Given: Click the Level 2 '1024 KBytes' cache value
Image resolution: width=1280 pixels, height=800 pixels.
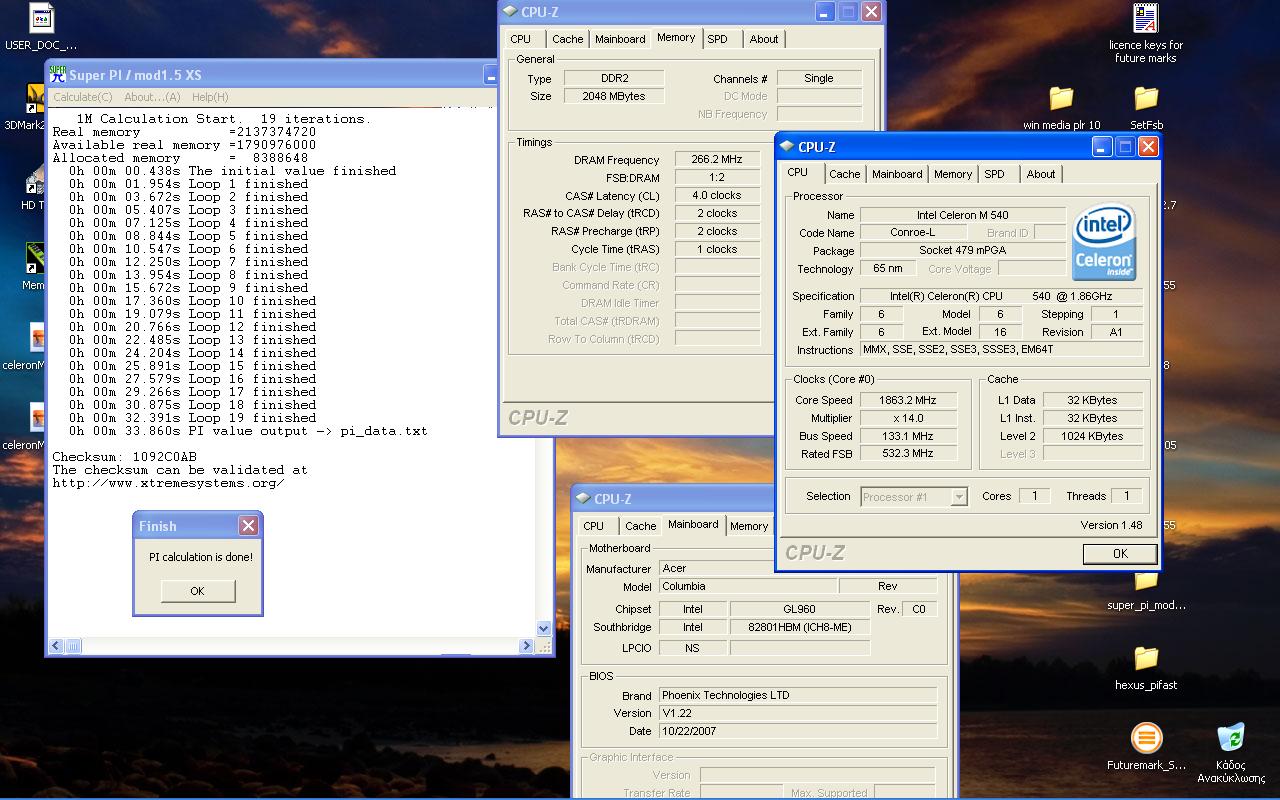Looking at the screenshot, I should click(x=1092, y=436).
